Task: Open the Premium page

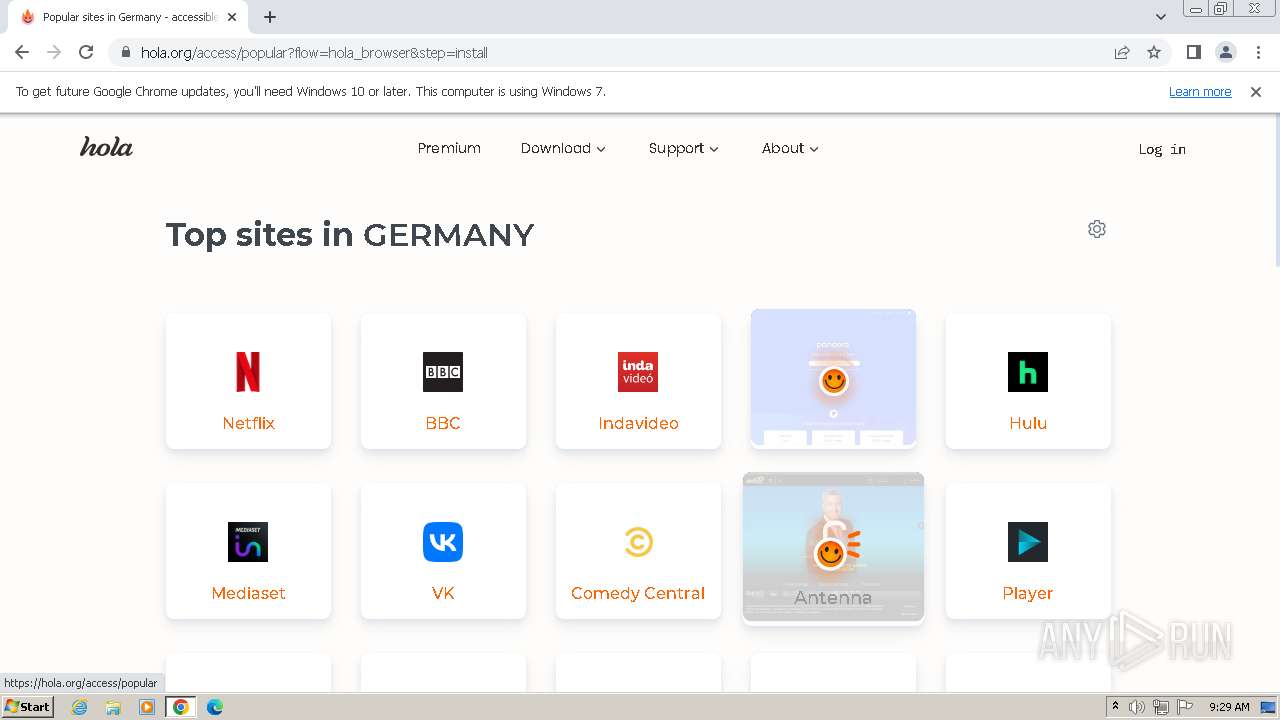Action: pyautogui.click(x=449, y=148)
